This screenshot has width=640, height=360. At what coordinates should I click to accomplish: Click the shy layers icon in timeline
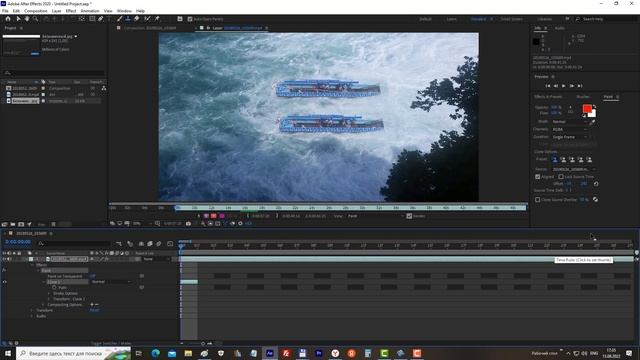141,244
